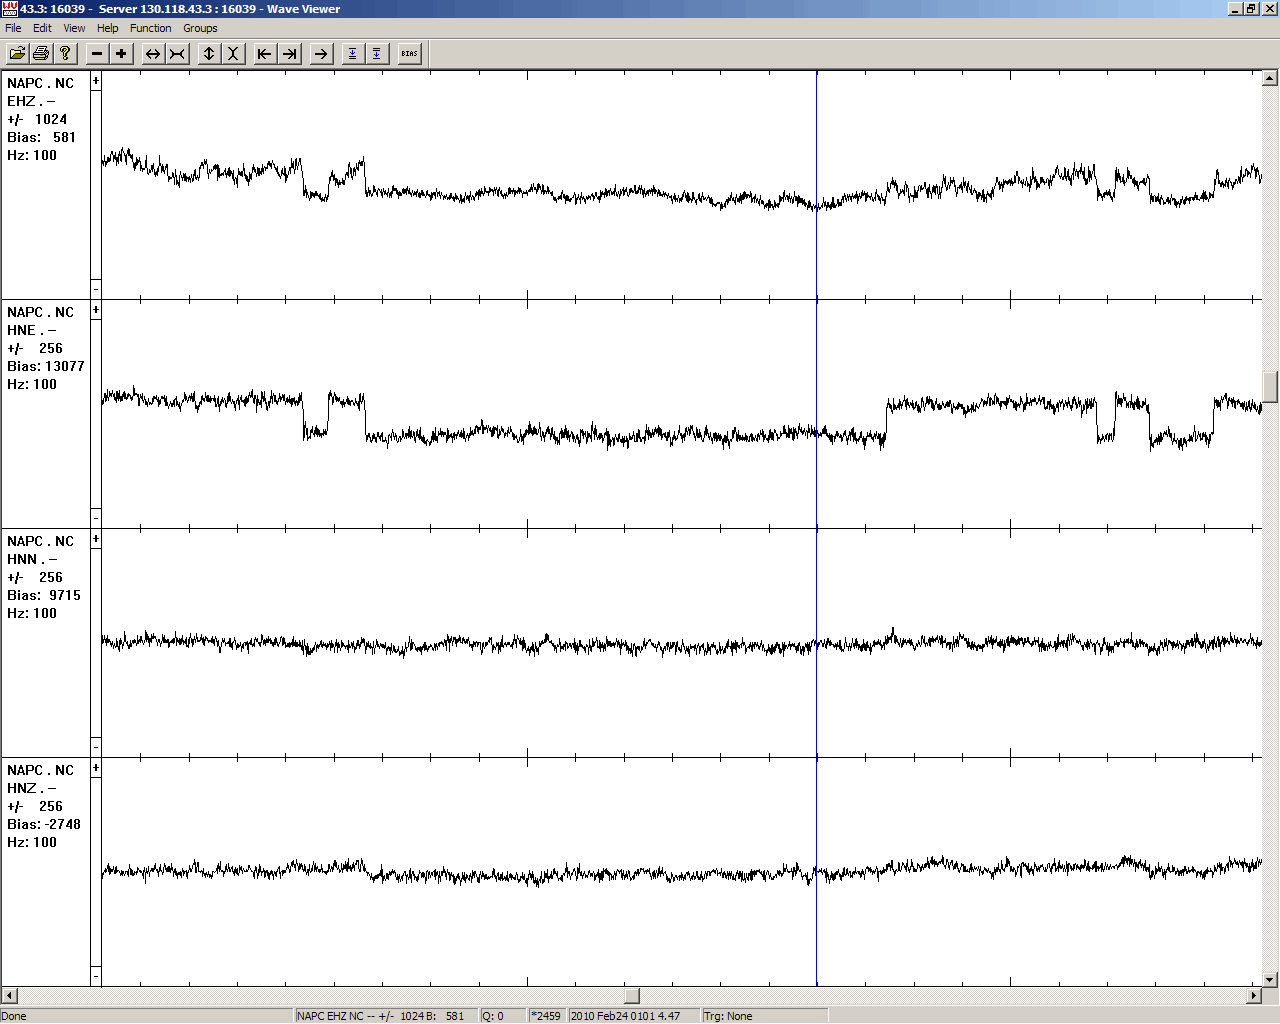Open the Help menu

coord(107,28)
